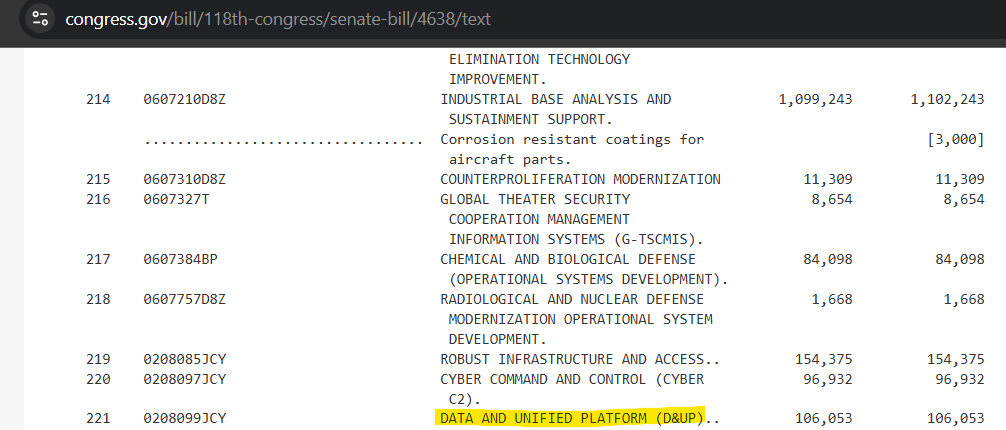The width and height of the screenshot is (1006, 430).
Task: Select "SUSTAINMENT SUPPORT." text
Action: coord(531,119)
